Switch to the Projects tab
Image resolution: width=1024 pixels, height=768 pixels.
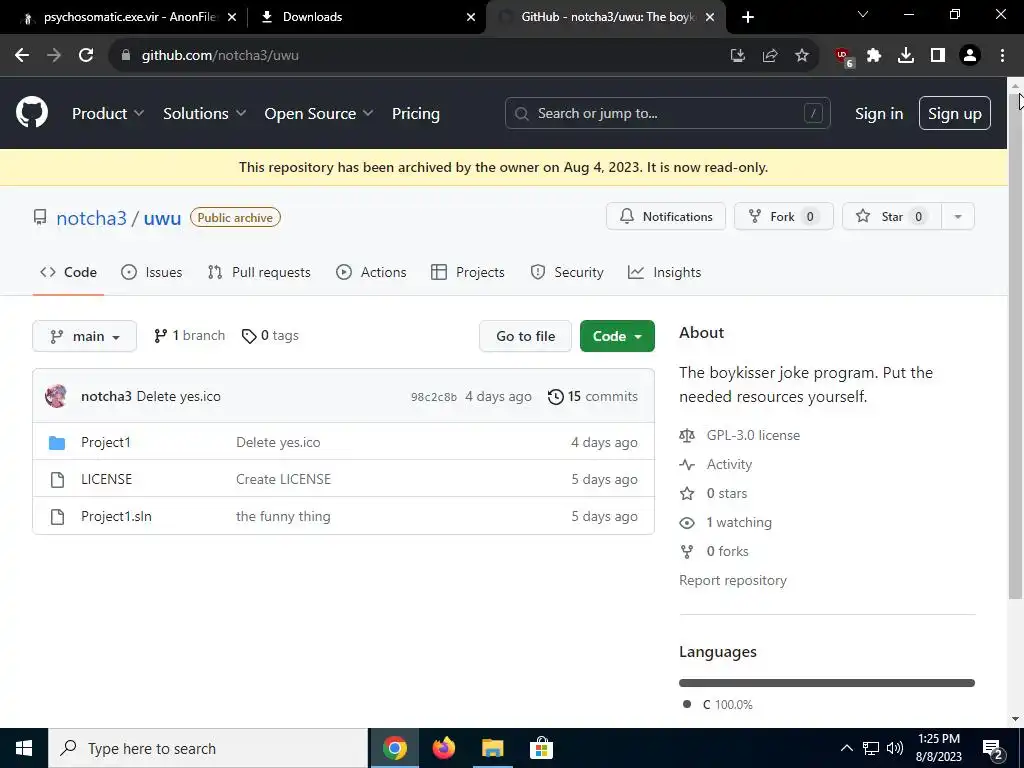point(468,272)
